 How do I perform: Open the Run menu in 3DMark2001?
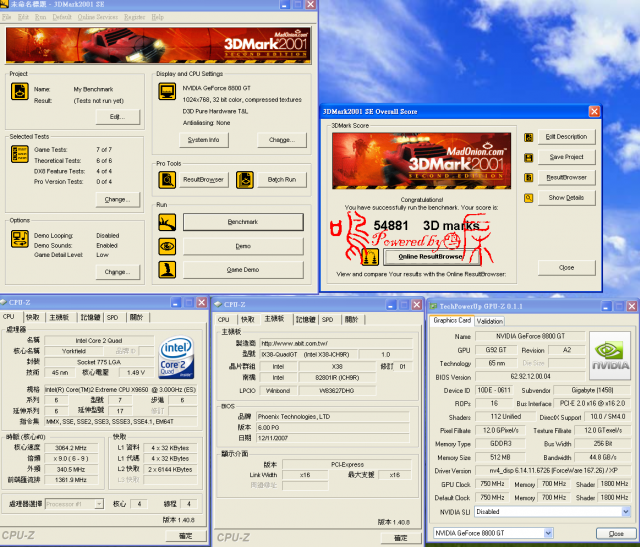[x=40, y=17]
